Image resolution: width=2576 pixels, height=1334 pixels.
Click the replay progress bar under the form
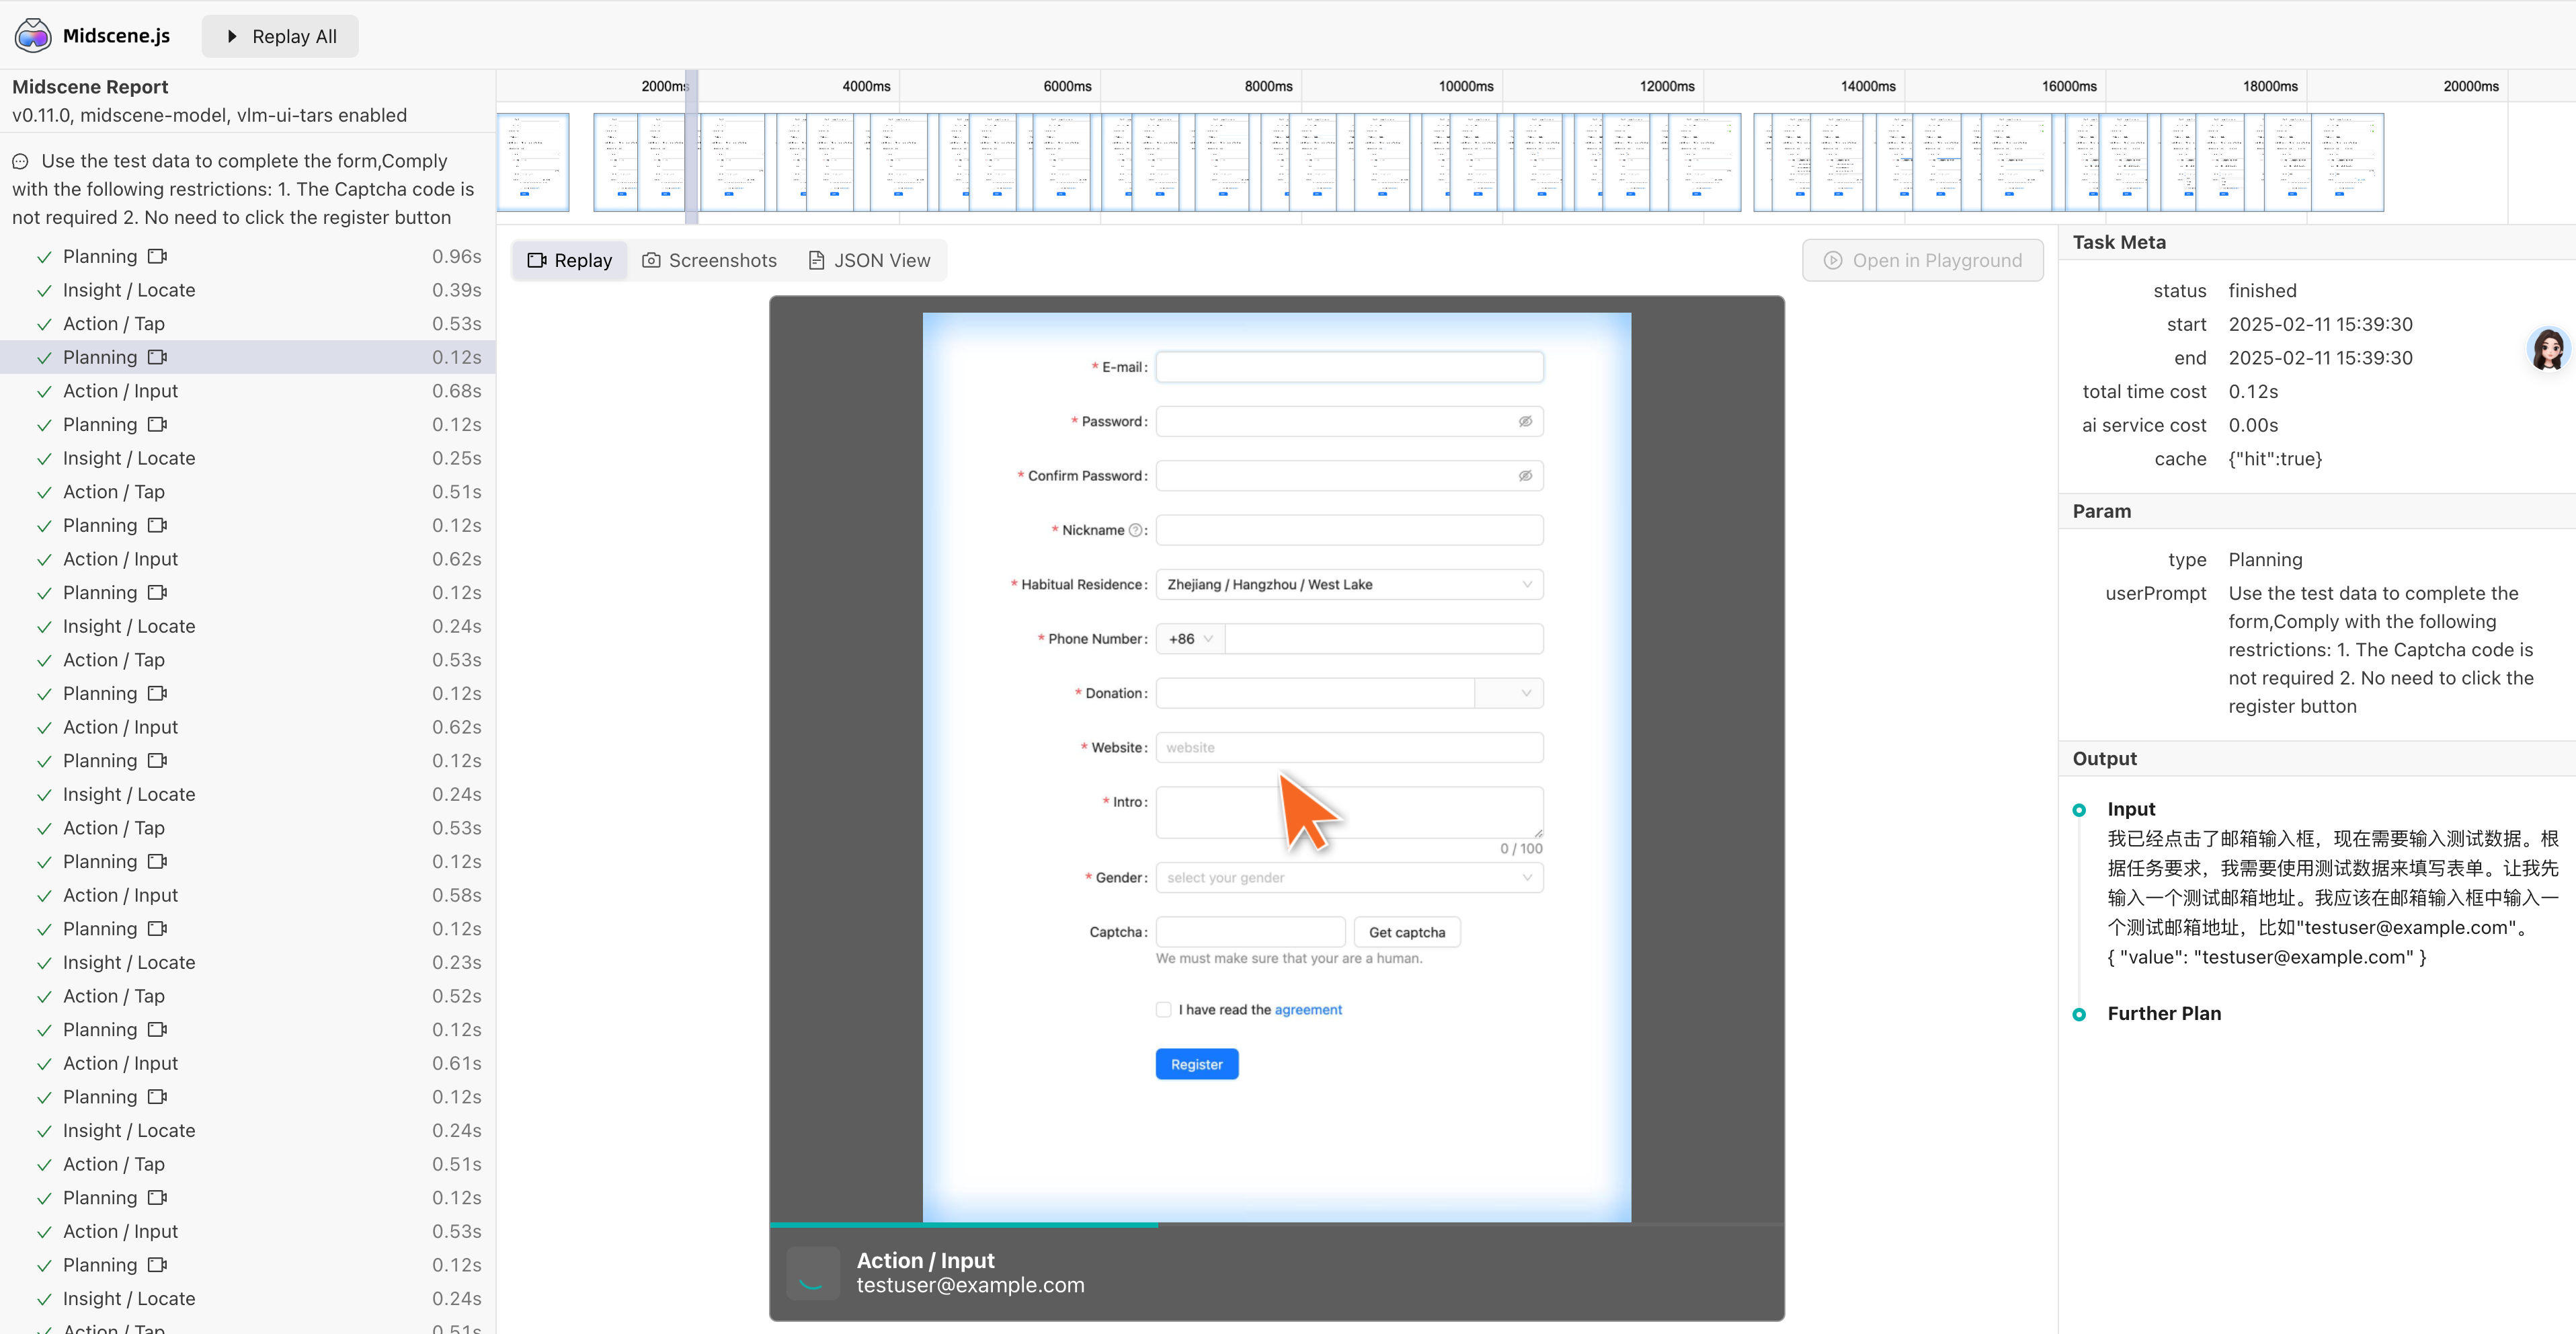tap(1276, 1224)
